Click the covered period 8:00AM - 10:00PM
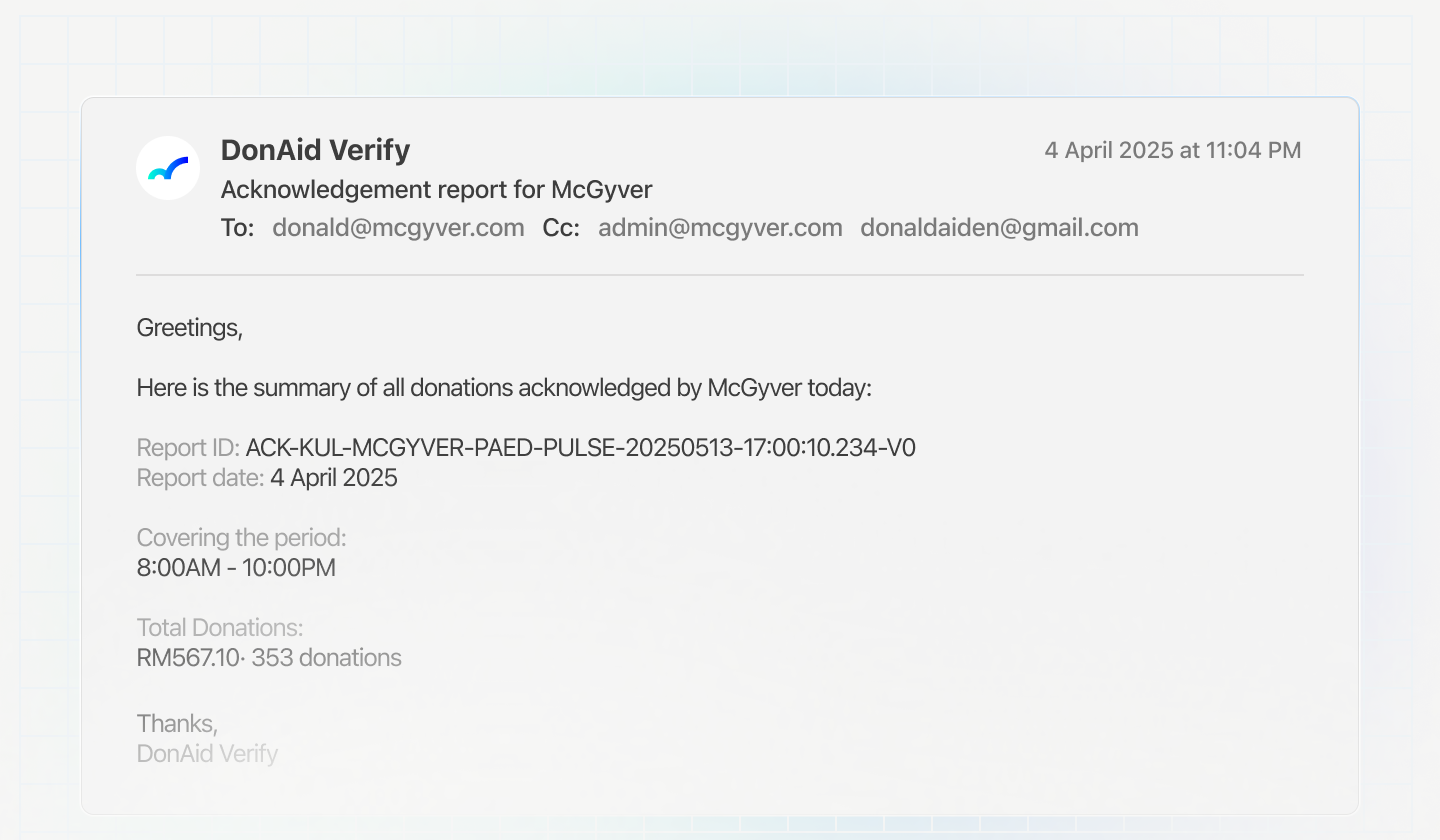The height and width of the screenshot is (840, 1440). point(236,568)
